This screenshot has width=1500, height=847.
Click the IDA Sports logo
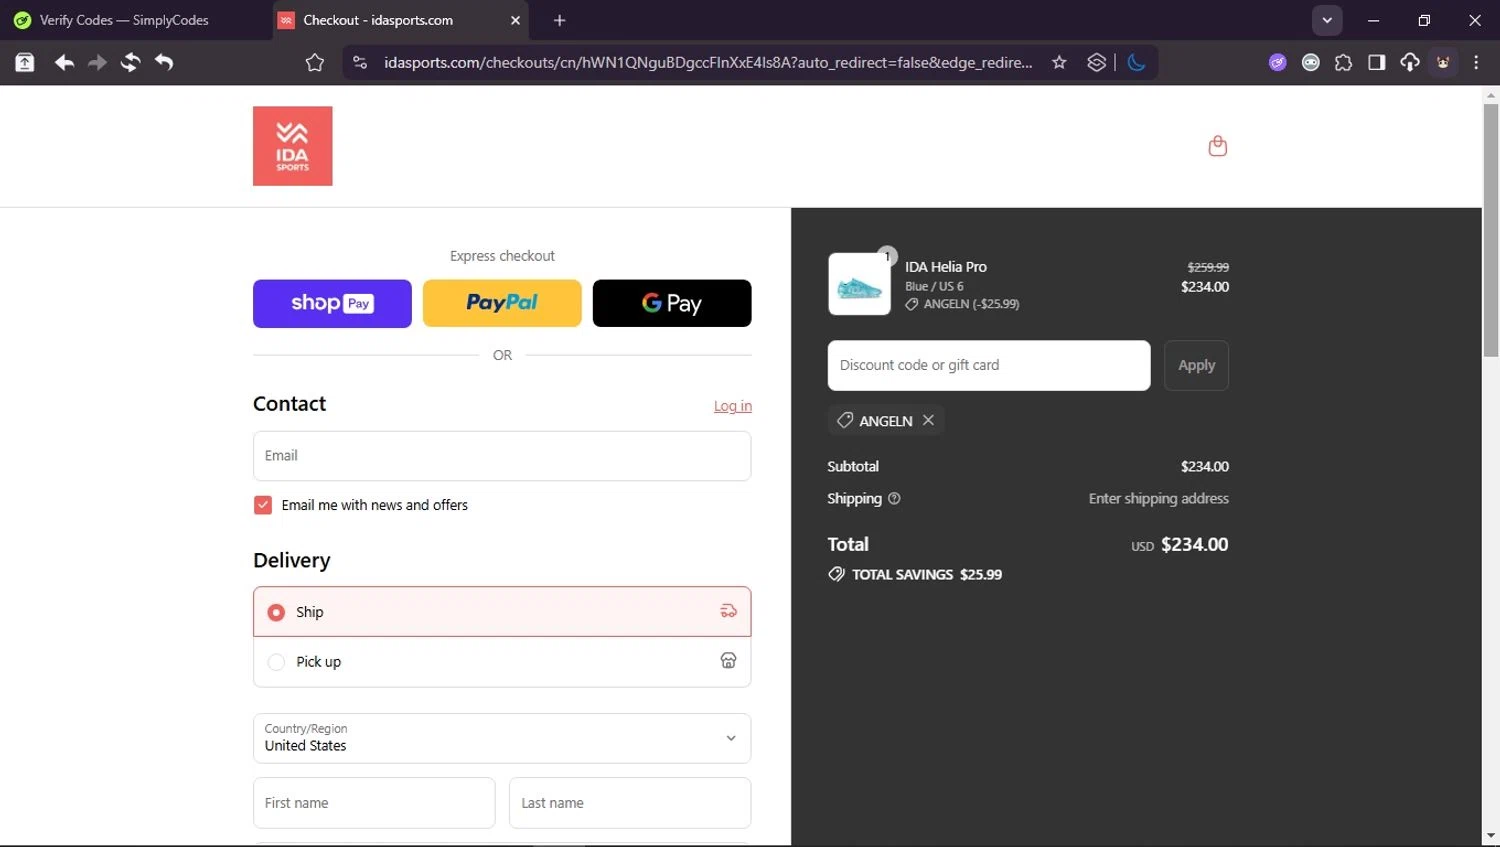(x=292, y=146)
